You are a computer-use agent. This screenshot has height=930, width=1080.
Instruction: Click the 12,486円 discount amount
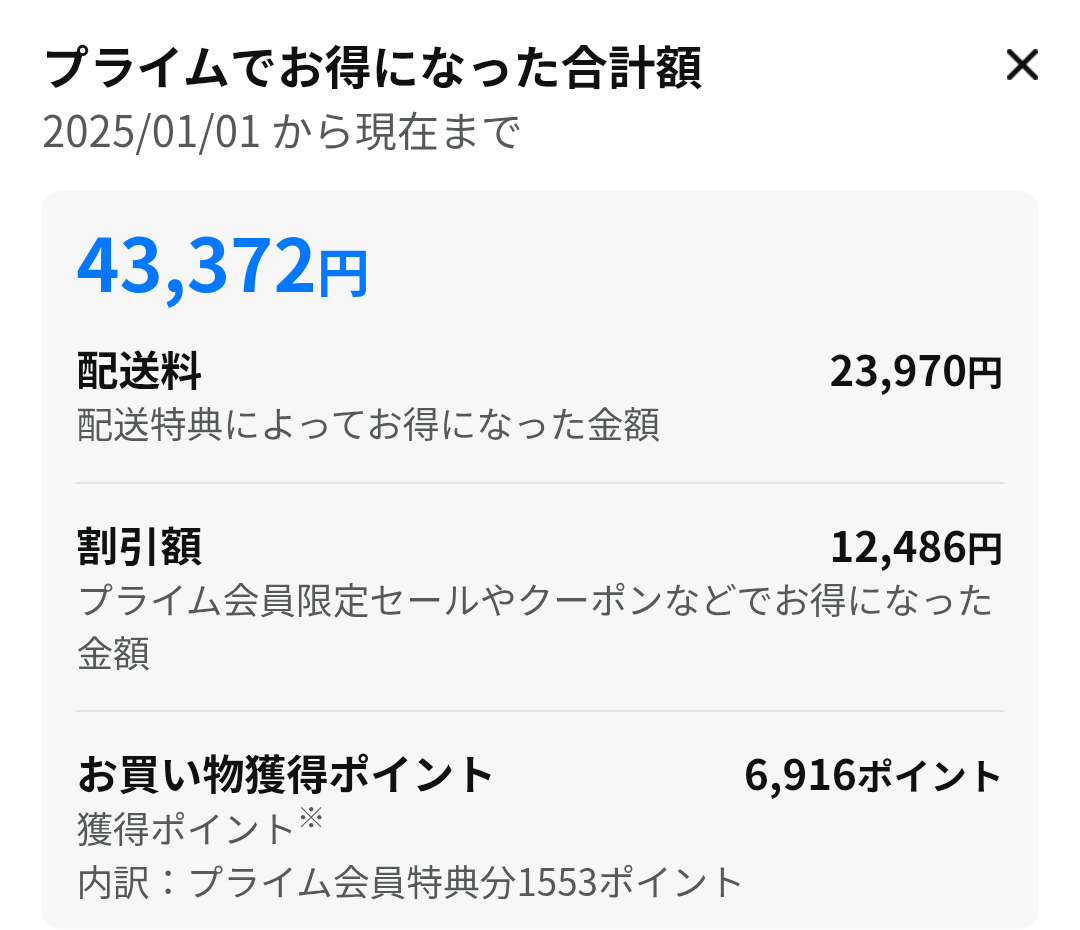[915, 546]
